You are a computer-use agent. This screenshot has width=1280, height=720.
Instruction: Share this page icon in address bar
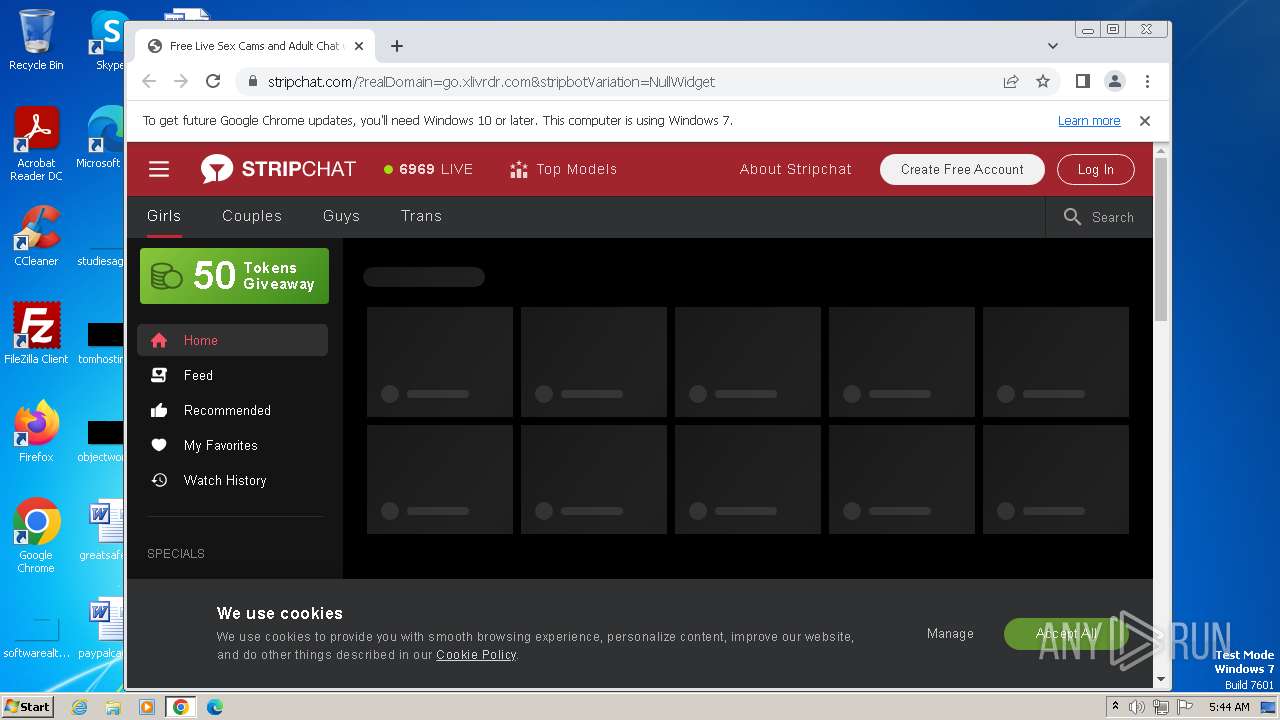tap(1011, 81)
